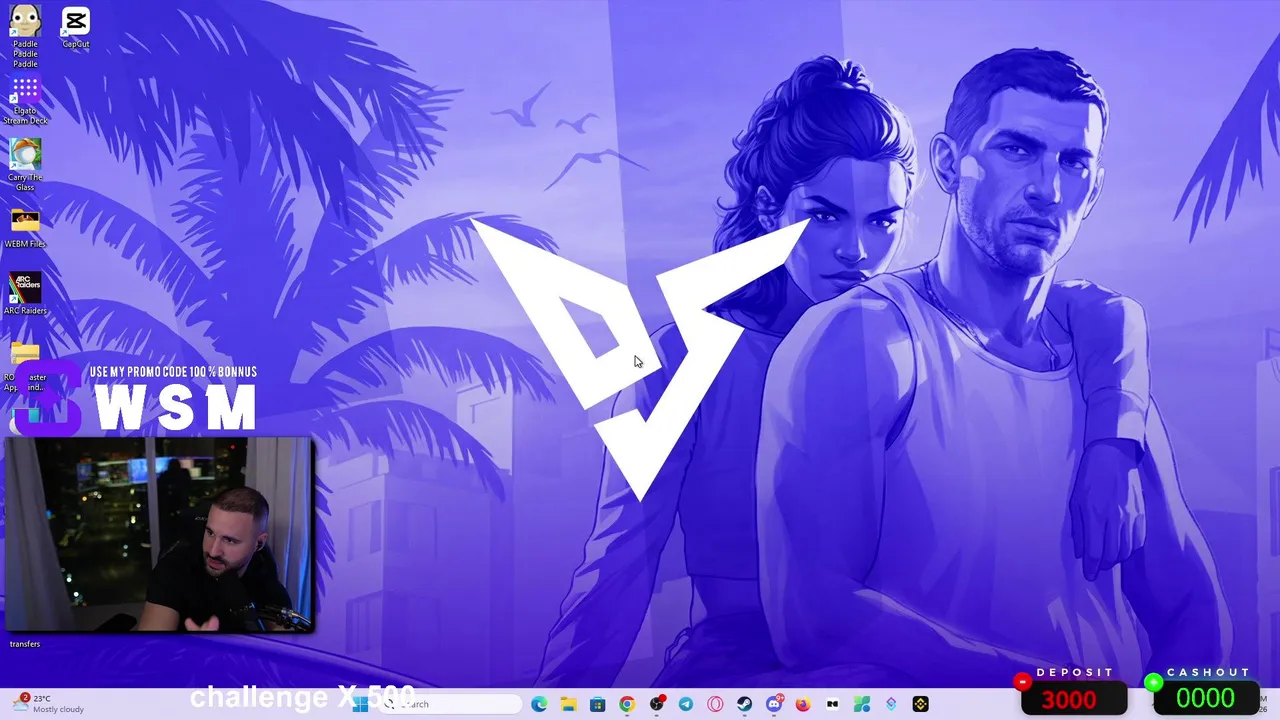Open the ARC Raiders desktop shortcut
The width and height of the screenshot is (1280, 720).
coord(25,294)
